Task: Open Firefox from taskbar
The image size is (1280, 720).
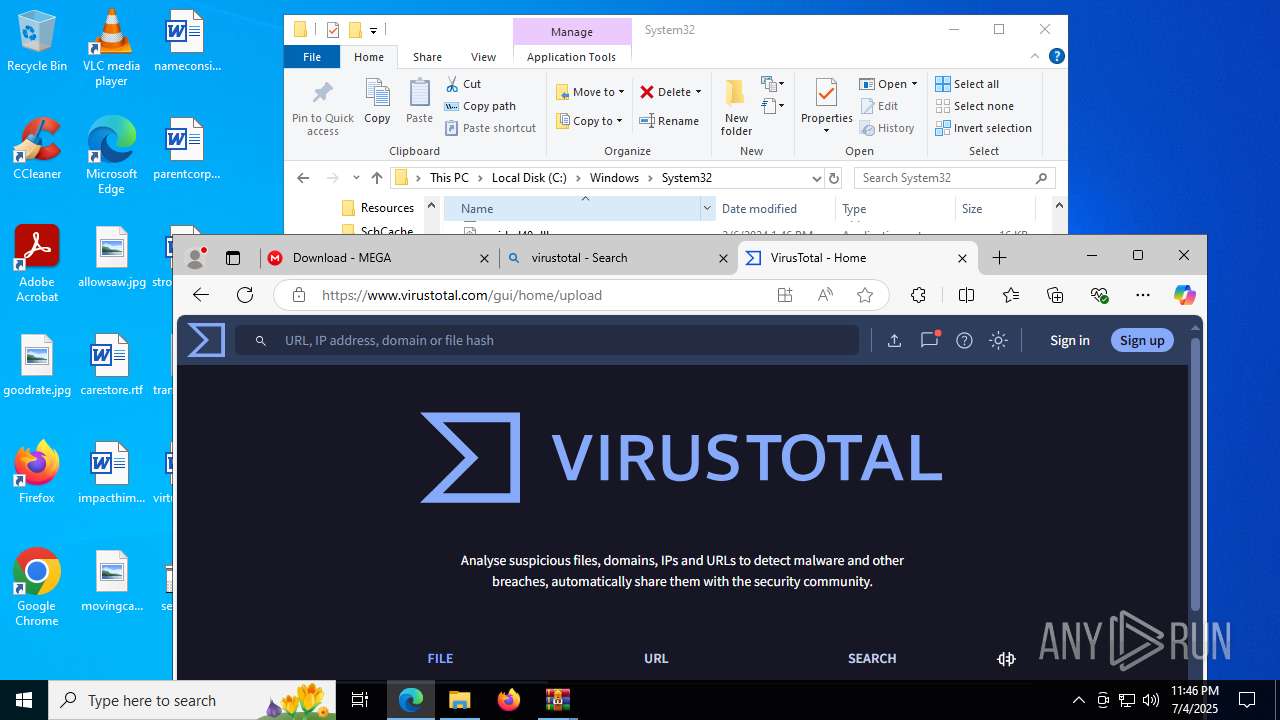Action: [509, 700]
